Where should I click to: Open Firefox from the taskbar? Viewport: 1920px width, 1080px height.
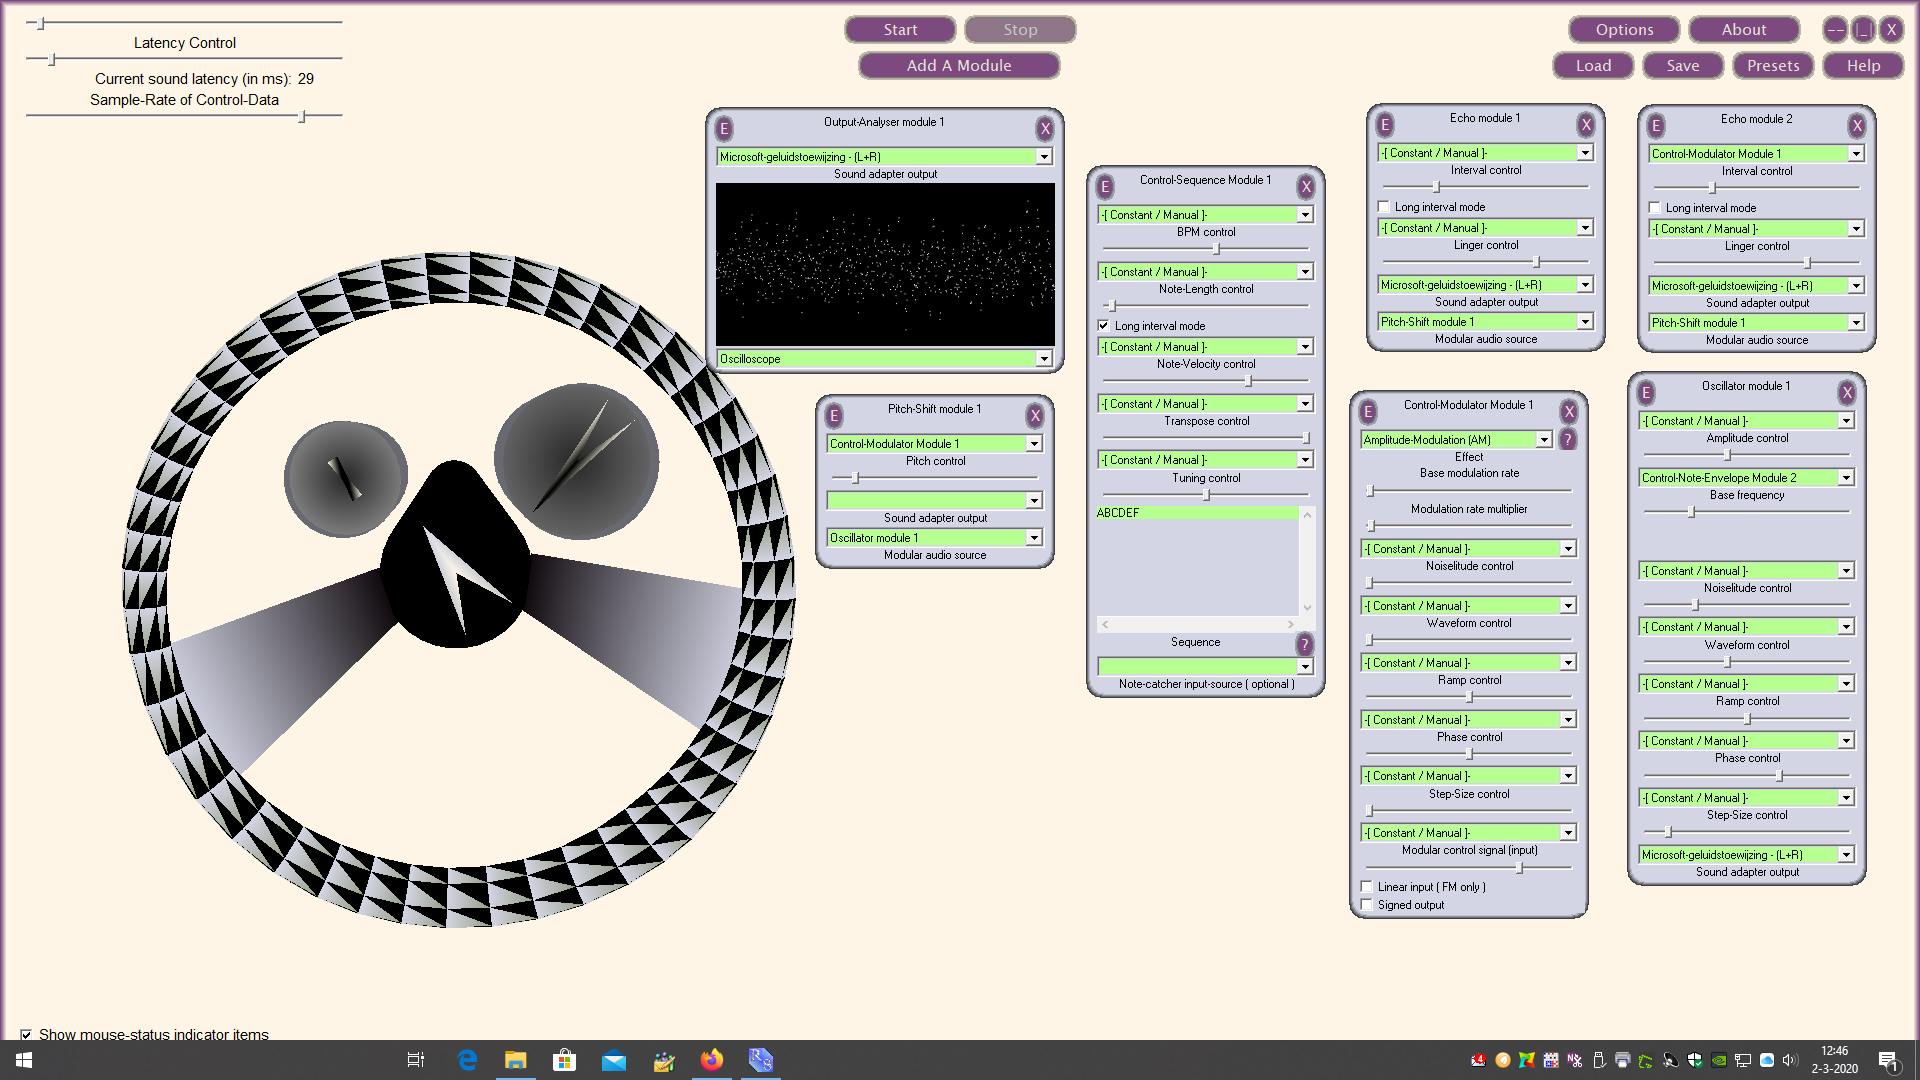click(x=712, y=1060)
